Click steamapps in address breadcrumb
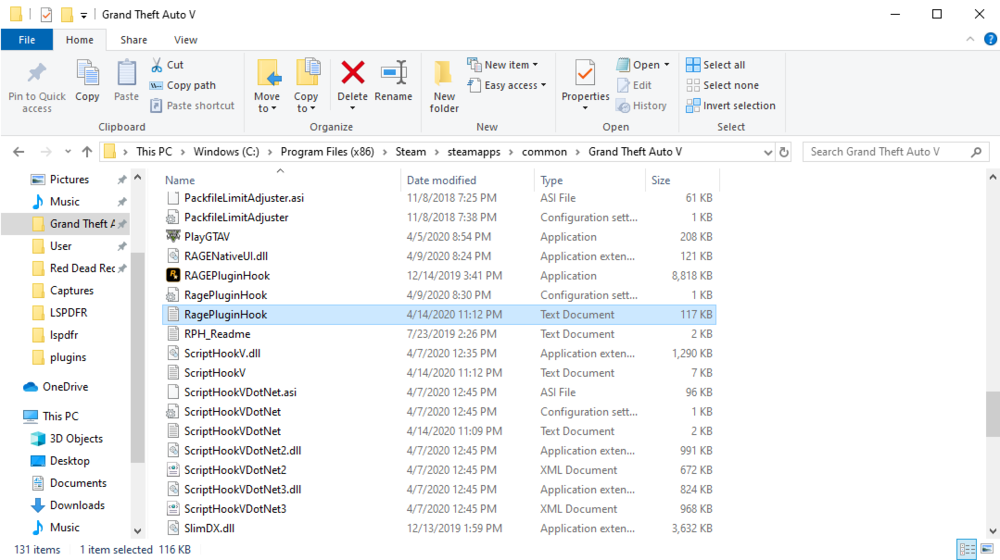1000x560 pixels. [x=474, y=152]
